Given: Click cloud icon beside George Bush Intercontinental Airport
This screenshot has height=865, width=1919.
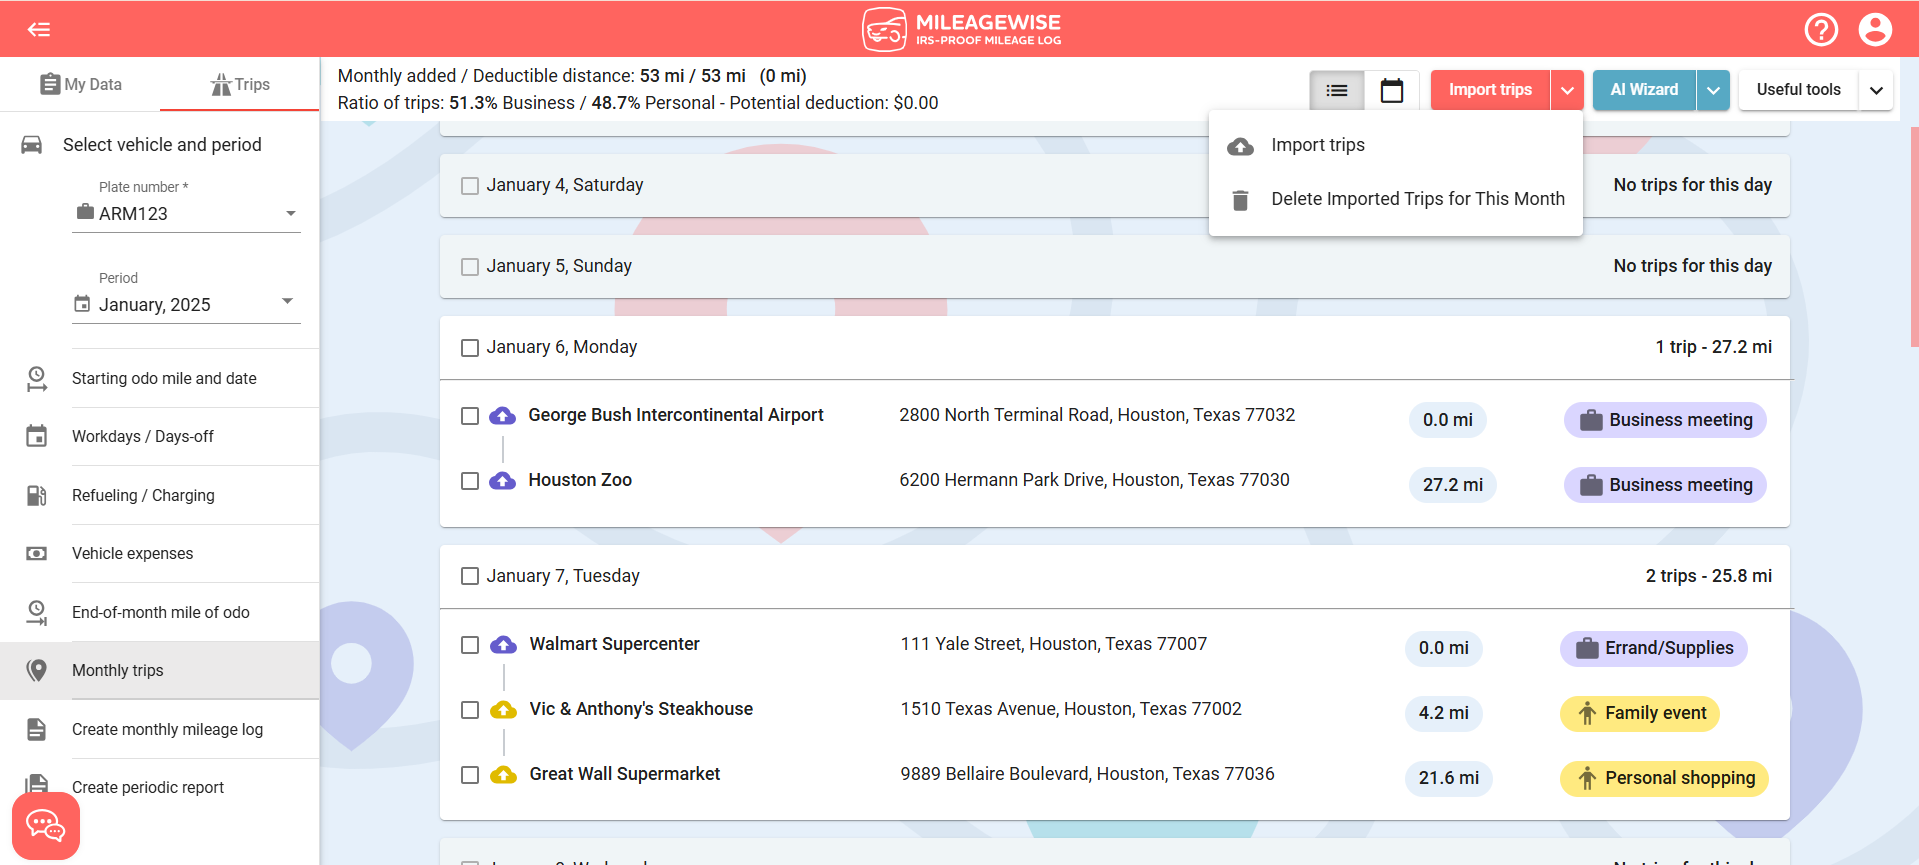Looking at the screenshot, I should tap(502, 415).
